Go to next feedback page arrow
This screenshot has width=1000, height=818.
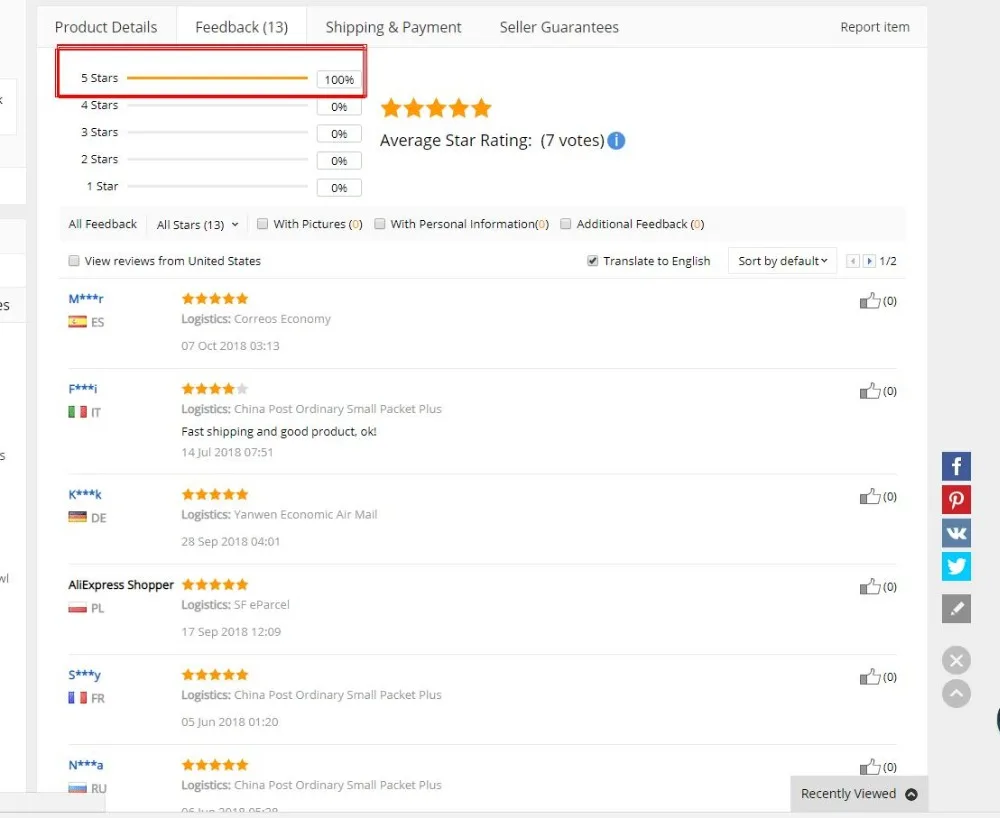click(869, 261)
